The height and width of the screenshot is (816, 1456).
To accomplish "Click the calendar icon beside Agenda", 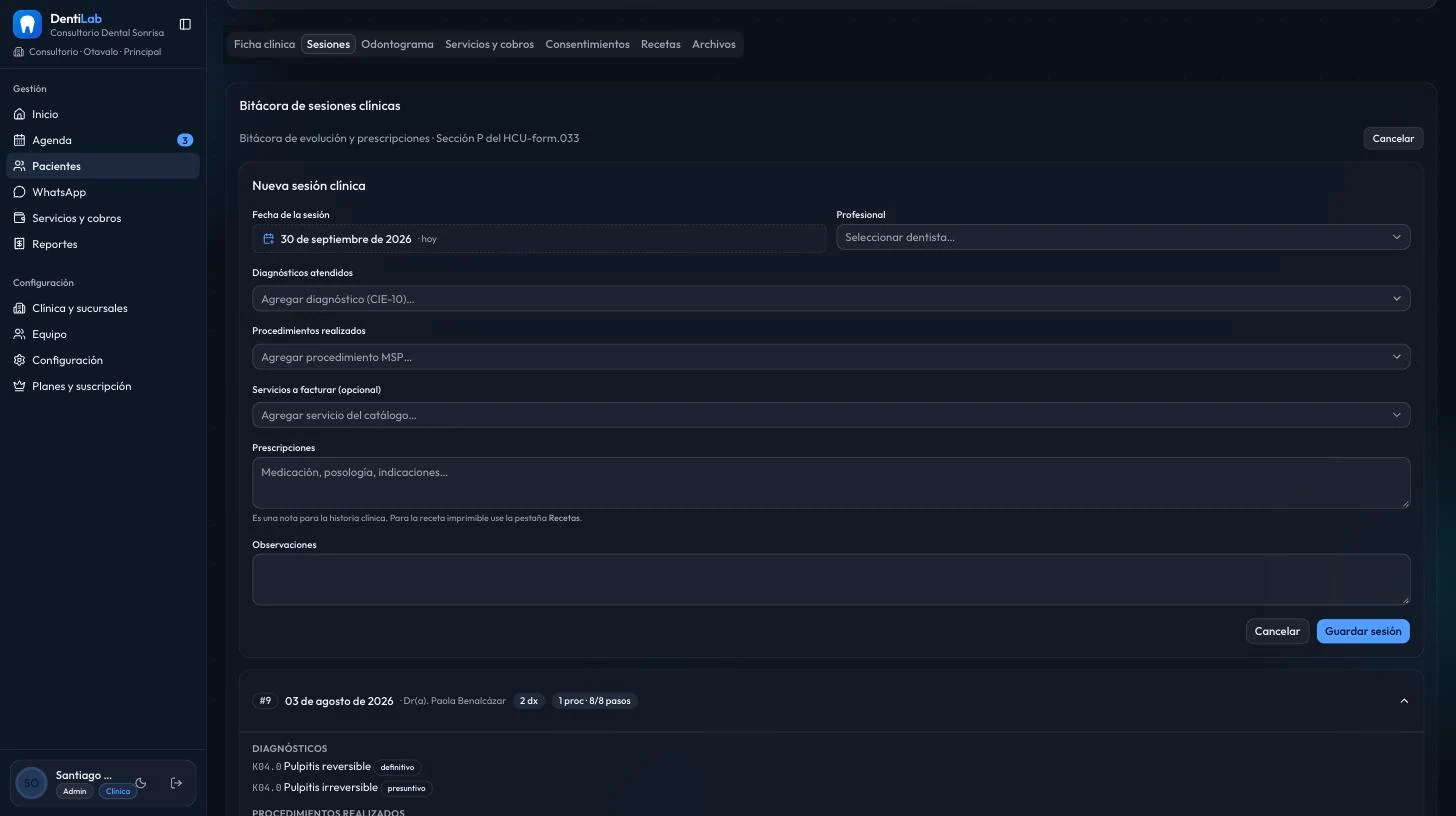I will click(x=19, y=140).
